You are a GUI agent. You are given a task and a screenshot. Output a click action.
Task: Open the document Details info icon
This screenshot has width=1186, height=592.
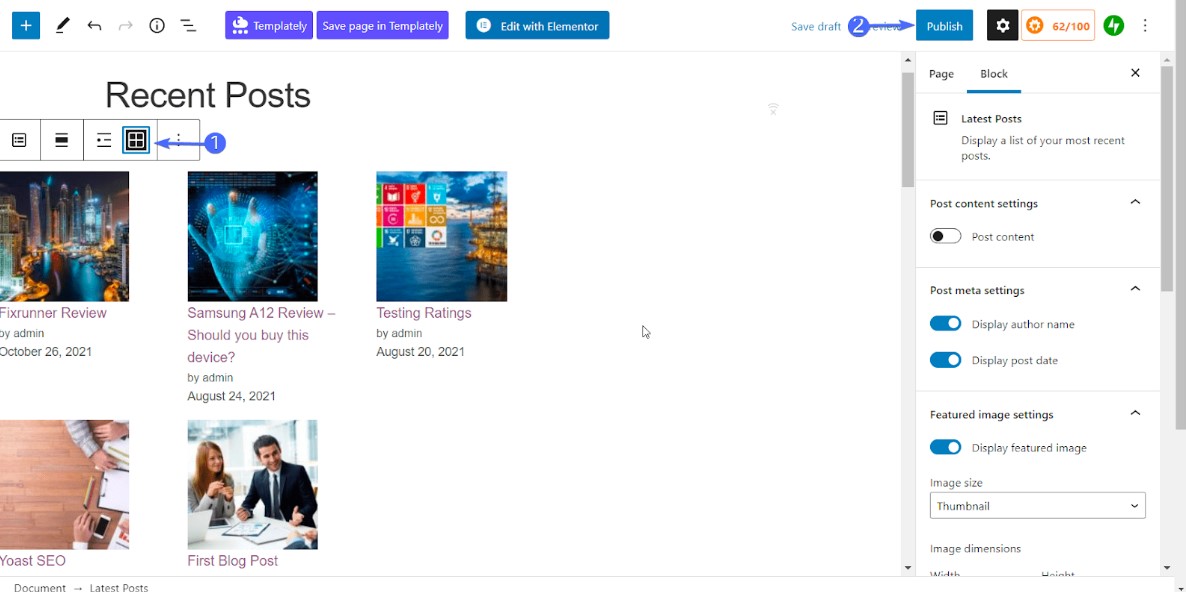(157, 26)
